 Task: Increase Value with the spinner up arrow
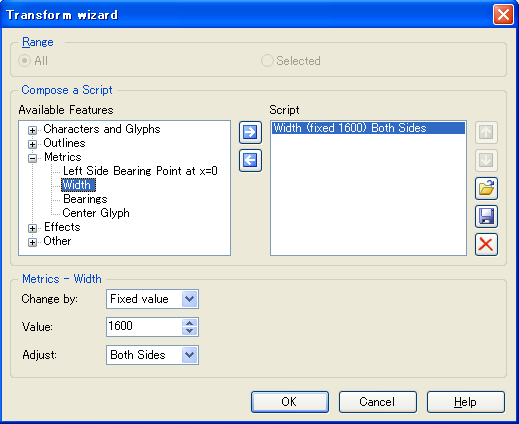190,323
